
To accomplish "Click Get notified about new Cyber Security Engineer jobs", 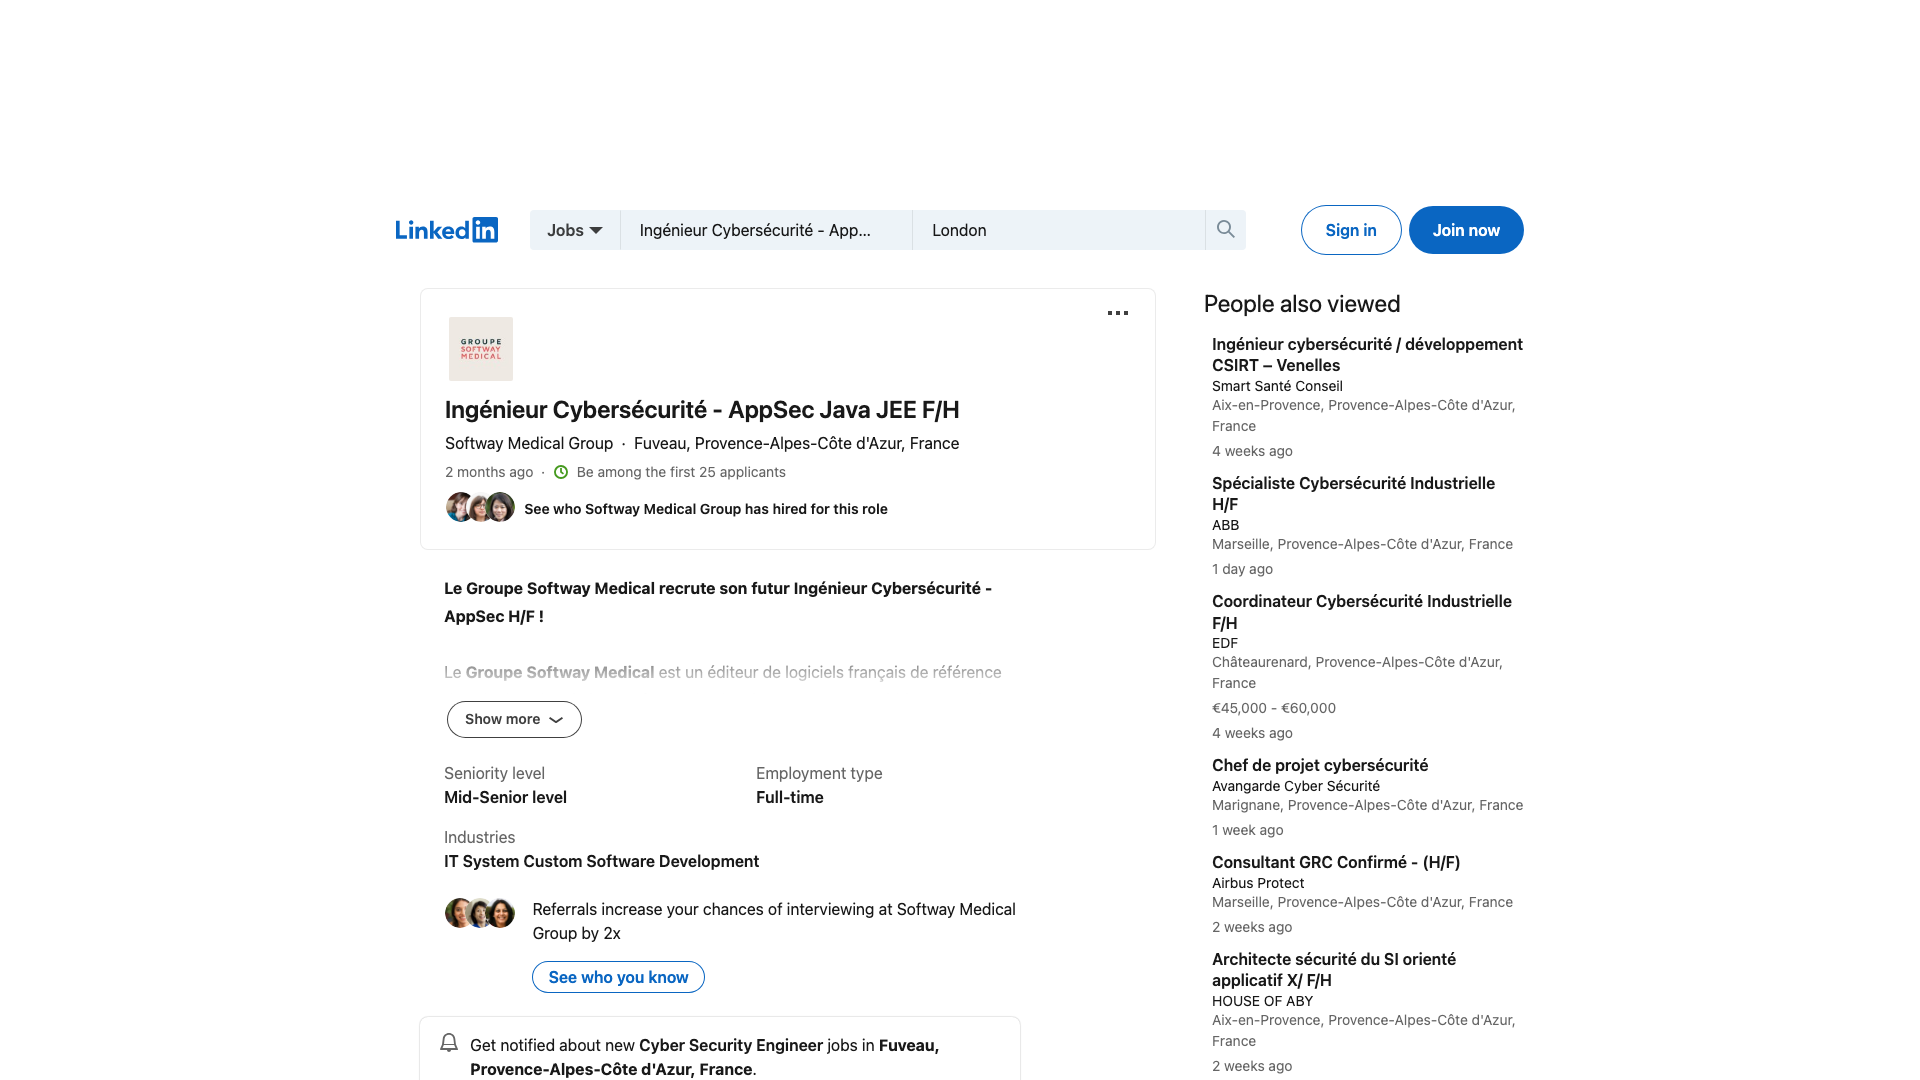I will [704, 1057].
